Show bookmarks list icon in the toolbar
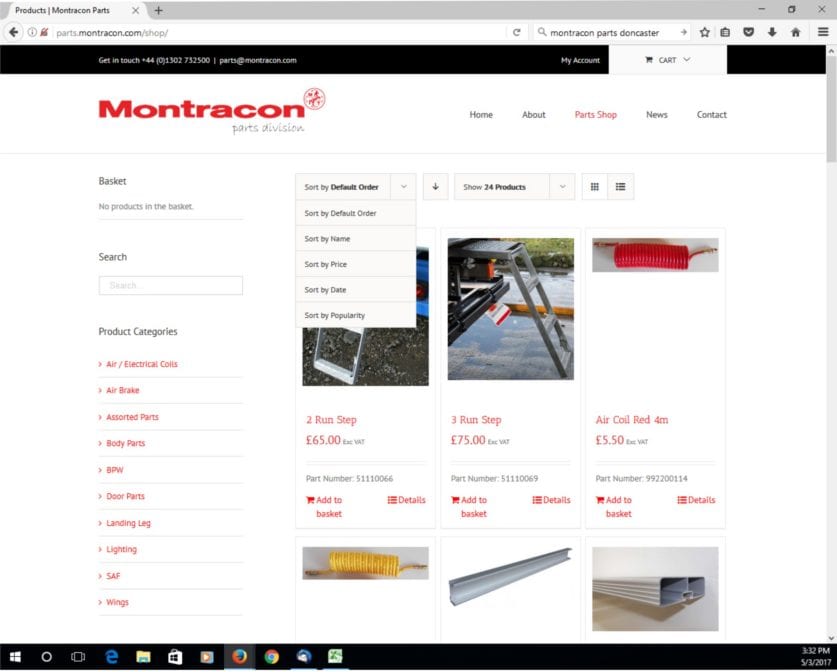837x672 pixels. click(x=725, y=33)
